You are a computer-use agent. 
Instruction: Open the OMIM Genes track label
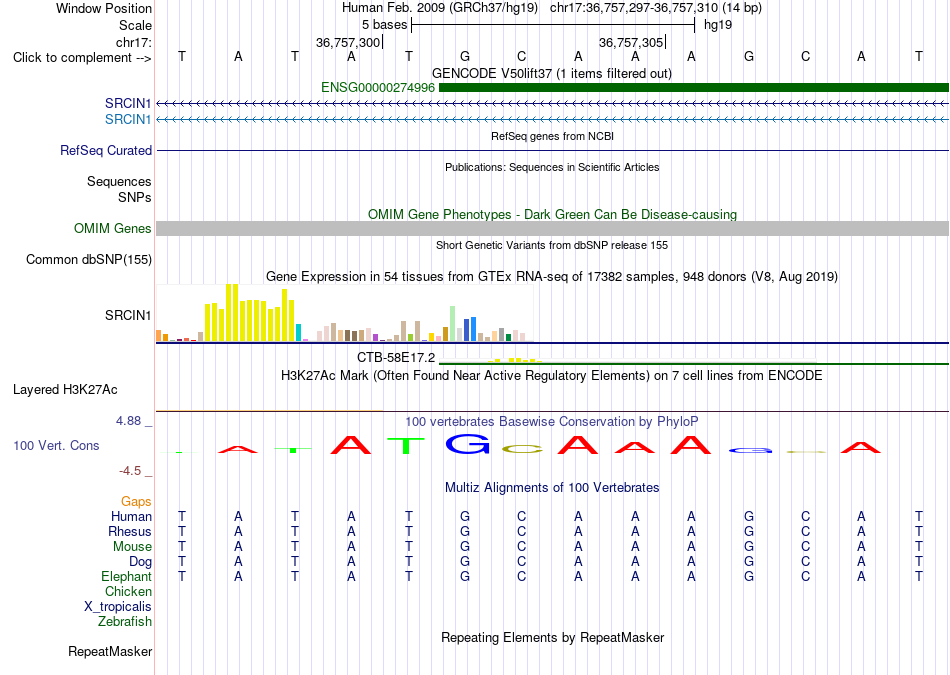113,228
